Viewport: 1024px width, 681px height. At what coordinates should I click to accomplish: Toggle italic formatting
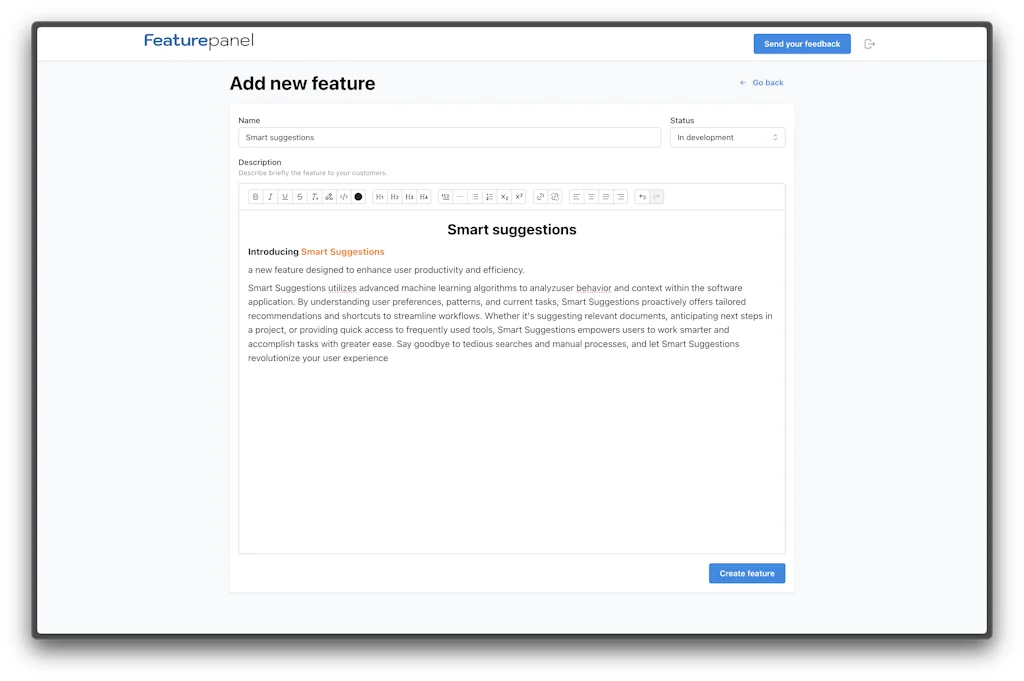[270, 196]
